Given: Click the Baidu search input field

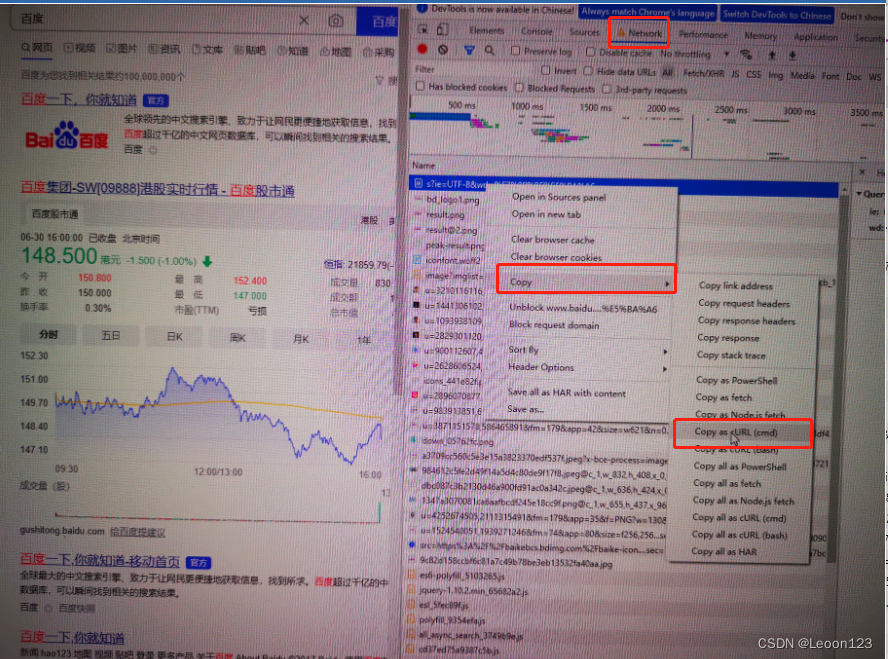Looking at the screenshot, I should coord(153,19).
